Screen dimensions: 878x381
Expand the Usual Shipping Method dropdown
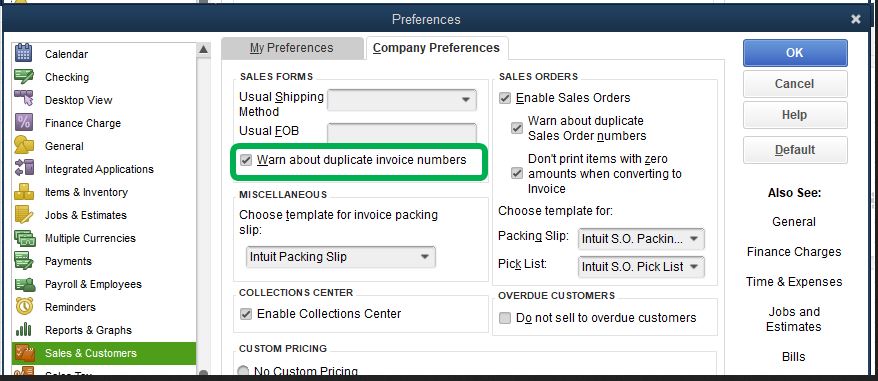pos(402,100)
